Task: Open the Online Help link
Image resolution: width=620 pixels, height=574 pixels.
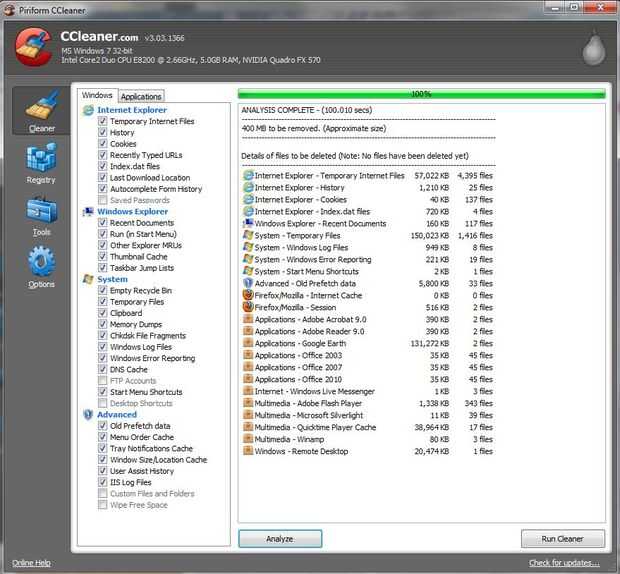Action: click(x=31, y=563)
